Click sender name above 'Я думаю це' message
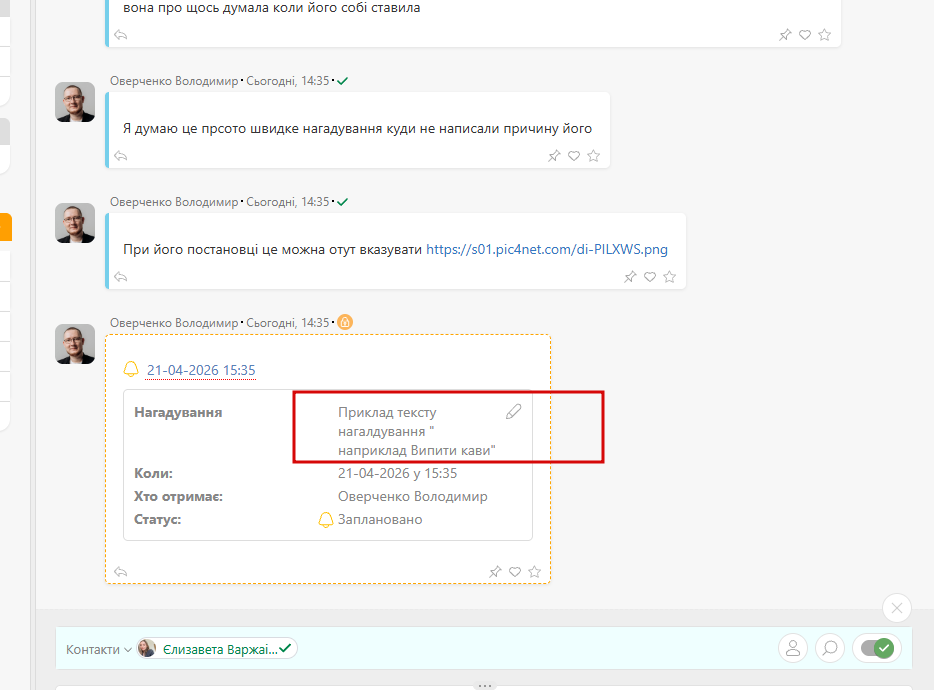 pos(174,80)
